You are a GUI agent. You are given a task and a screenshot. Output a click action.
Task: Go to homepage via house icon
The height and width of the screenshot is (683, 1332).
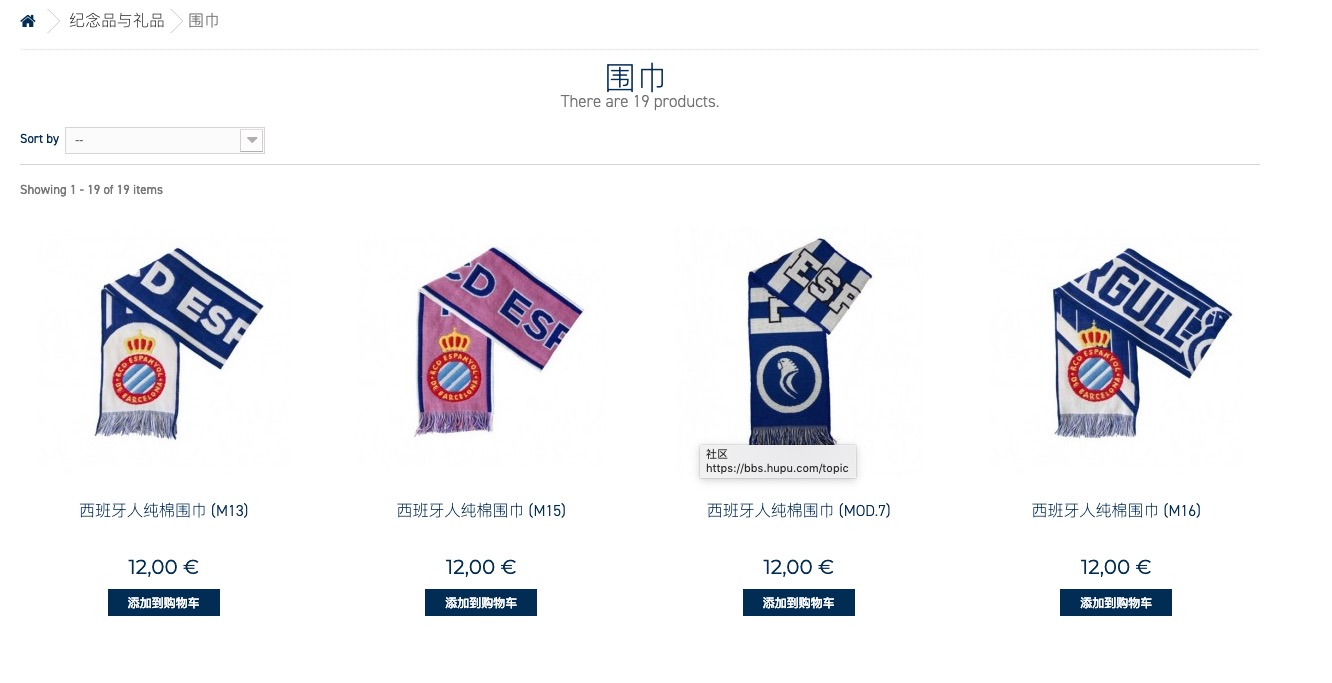coord(28,21)
